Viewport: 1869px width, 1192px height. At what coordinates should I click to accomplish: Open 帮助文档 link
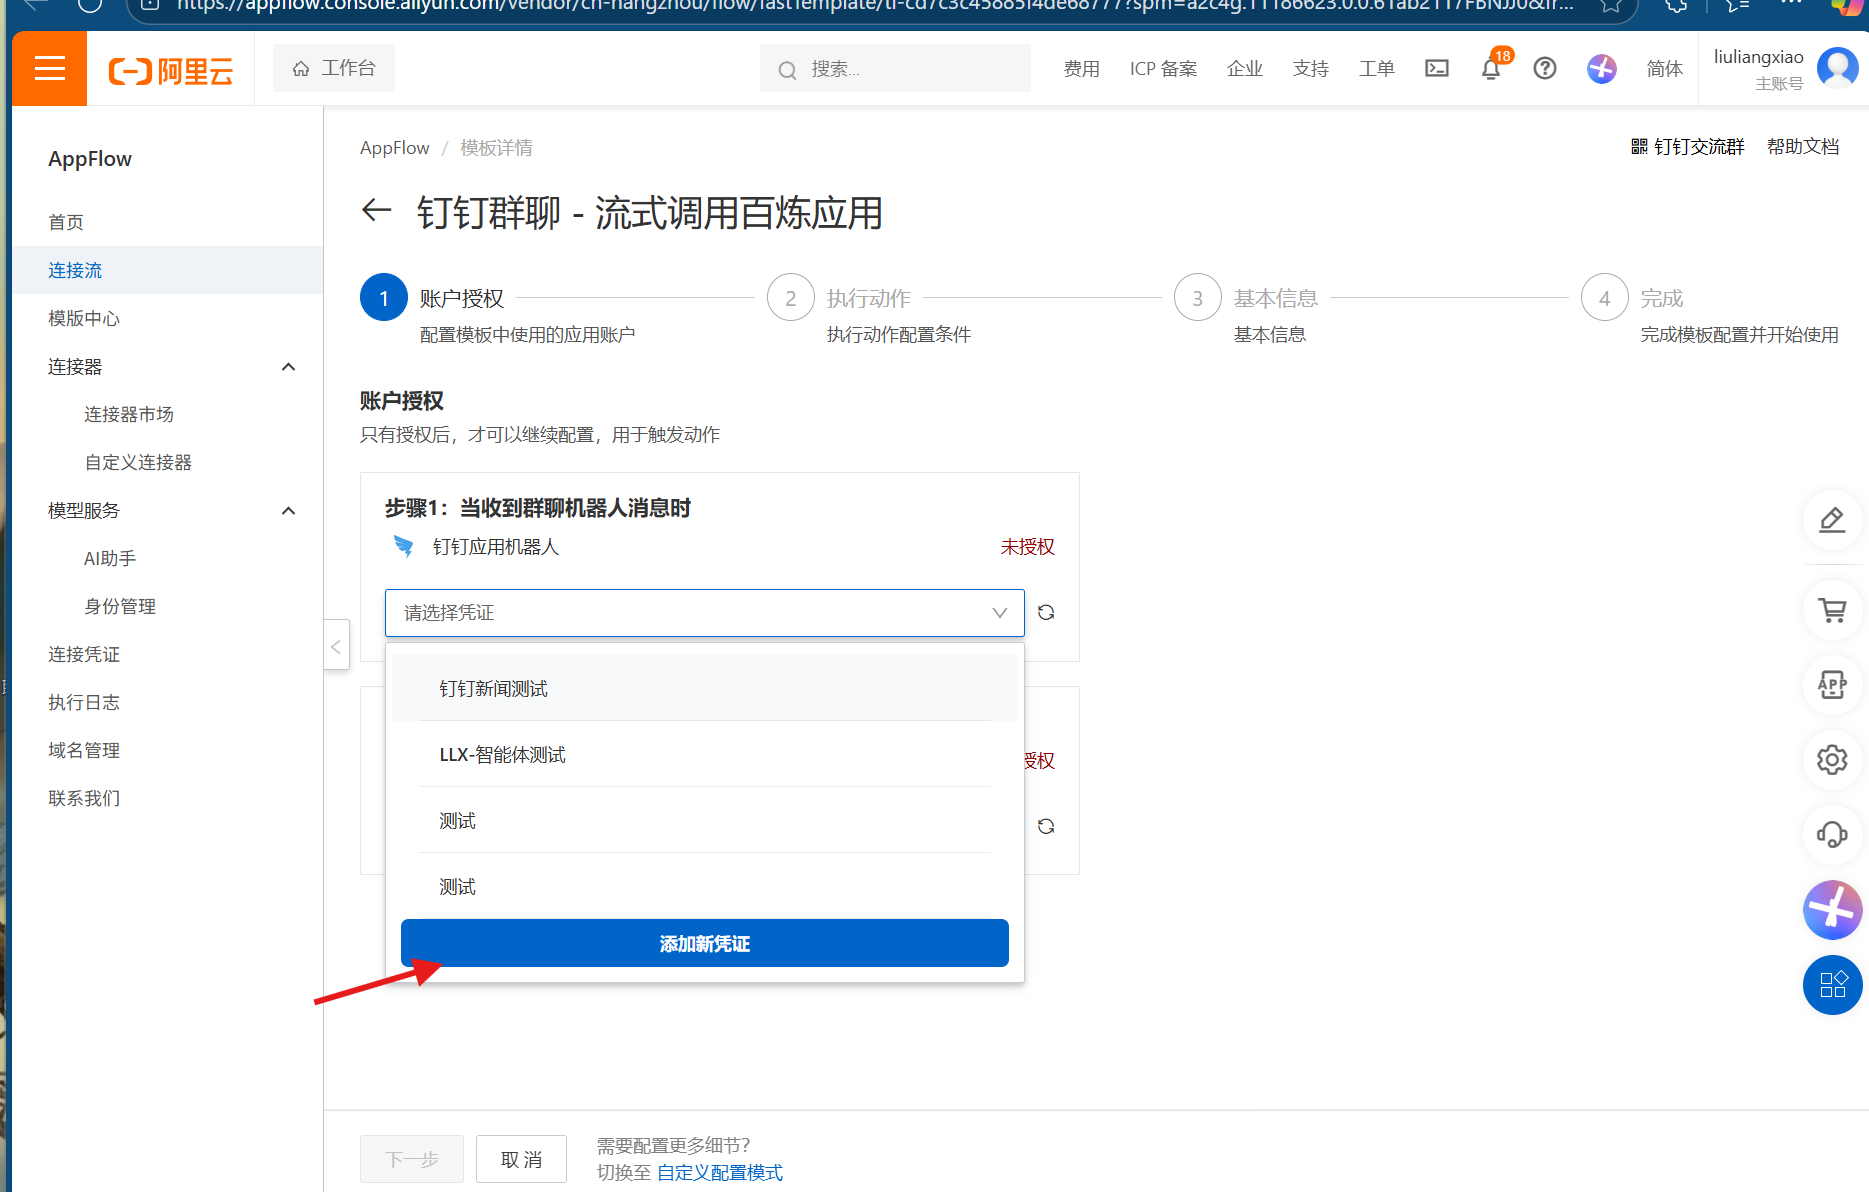[x=1803, y=147]
